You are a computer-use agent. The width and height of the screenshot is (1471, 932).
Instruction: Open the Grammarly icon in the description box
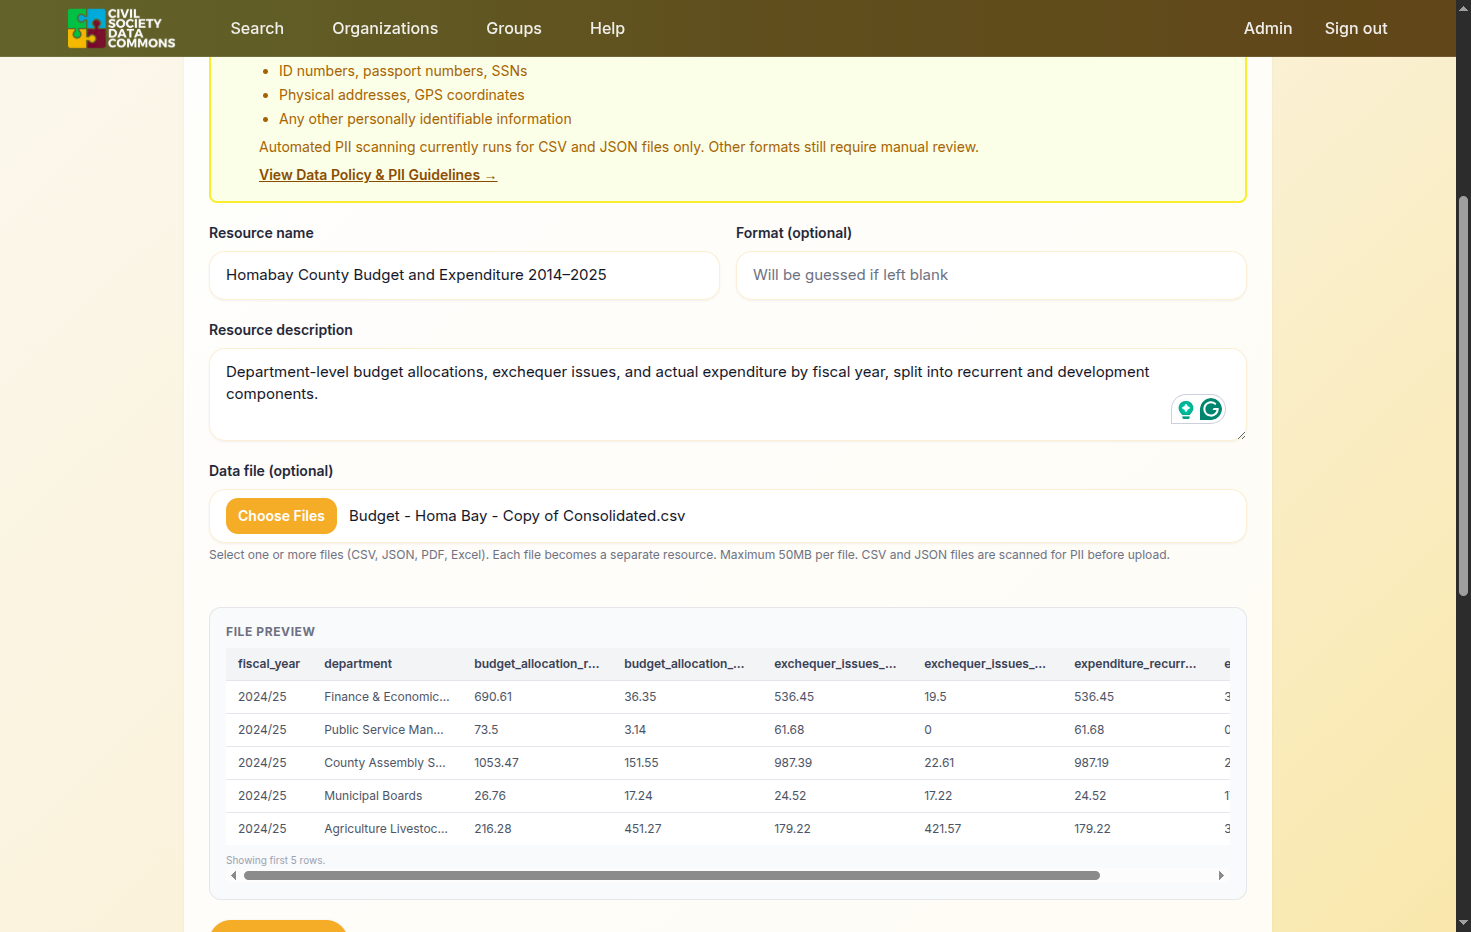click(x=1211, y=409)
